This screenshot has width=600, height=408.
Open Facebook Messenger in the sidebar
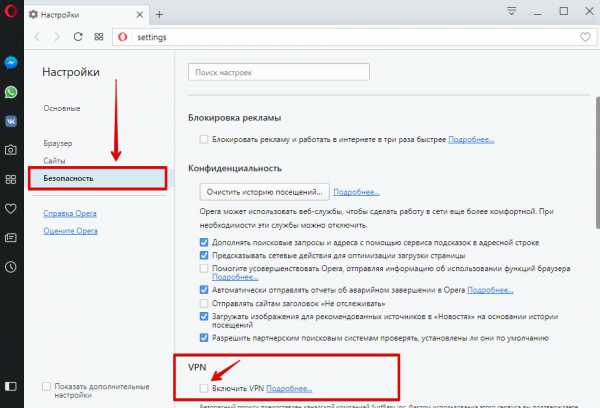(x=11, y=62)
